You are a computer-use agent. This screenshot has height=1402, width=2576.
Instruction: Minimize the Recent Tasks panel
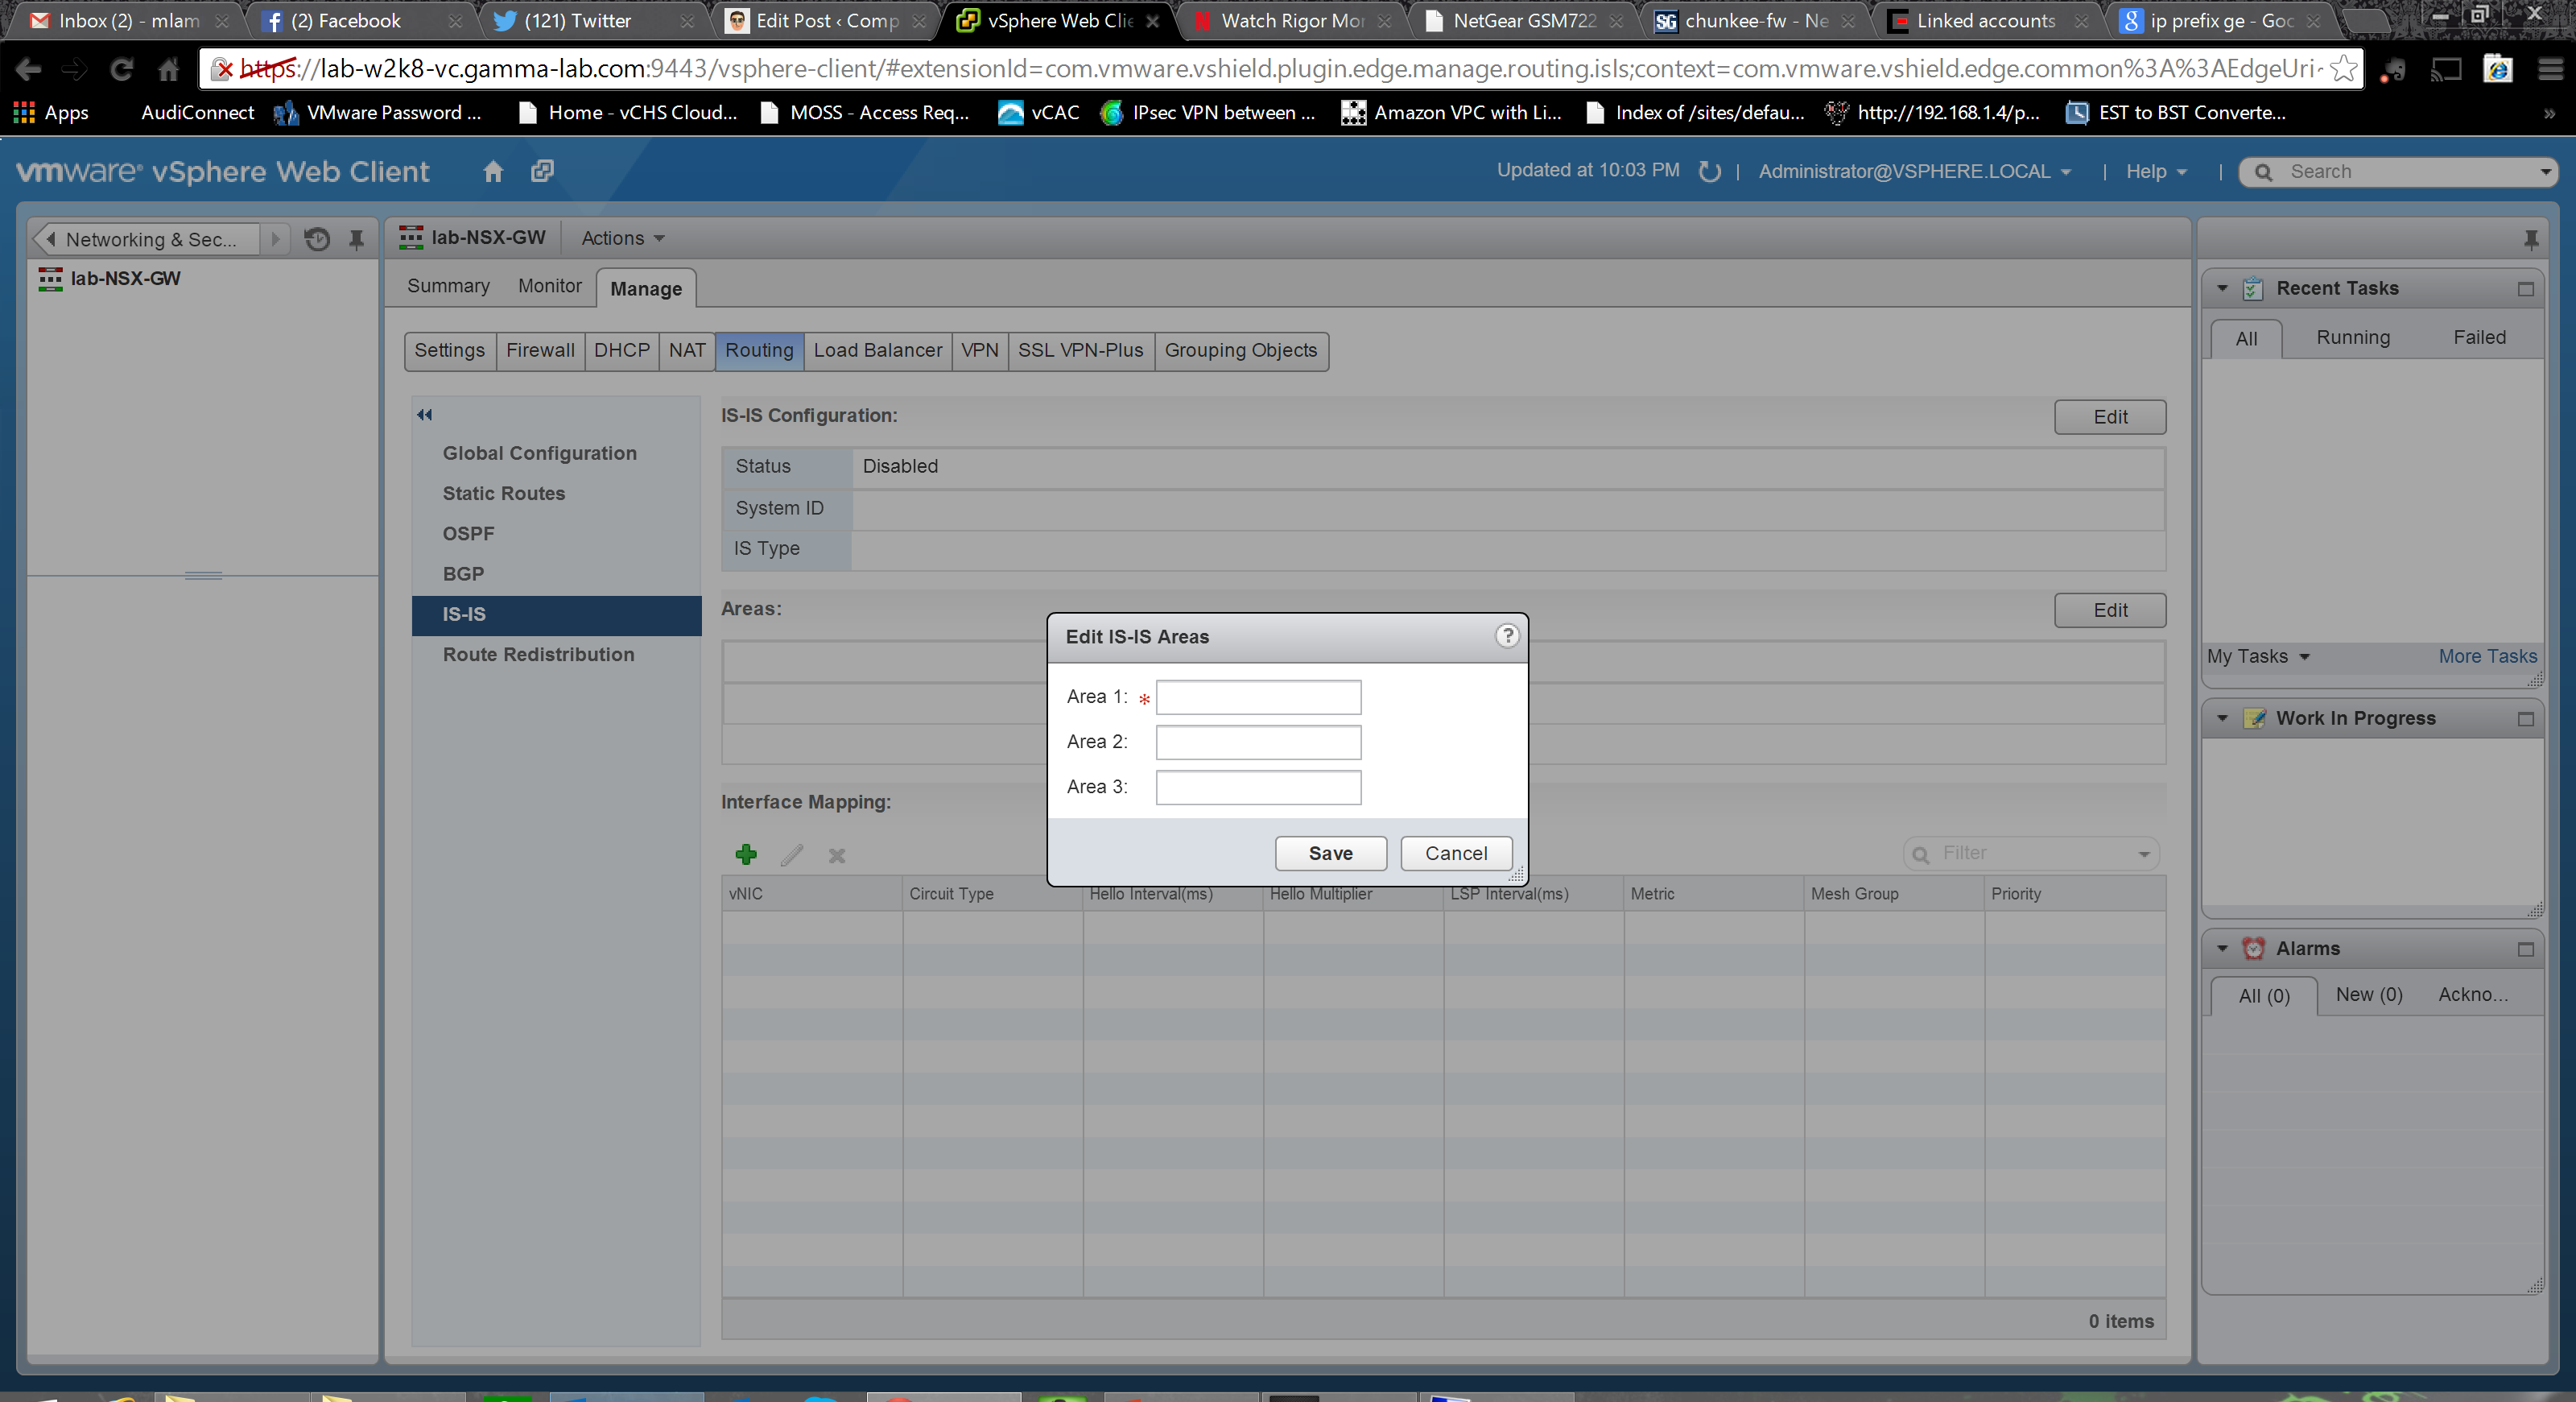point(2525,289)
